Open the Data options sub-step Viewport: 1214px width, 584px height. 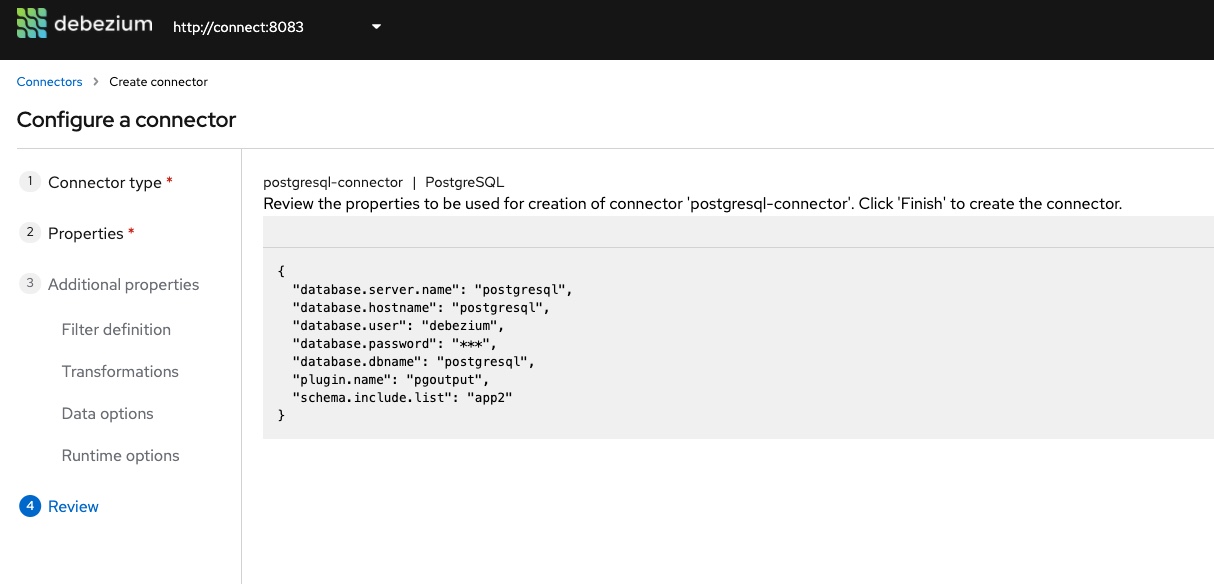click(x=107, y=413)
